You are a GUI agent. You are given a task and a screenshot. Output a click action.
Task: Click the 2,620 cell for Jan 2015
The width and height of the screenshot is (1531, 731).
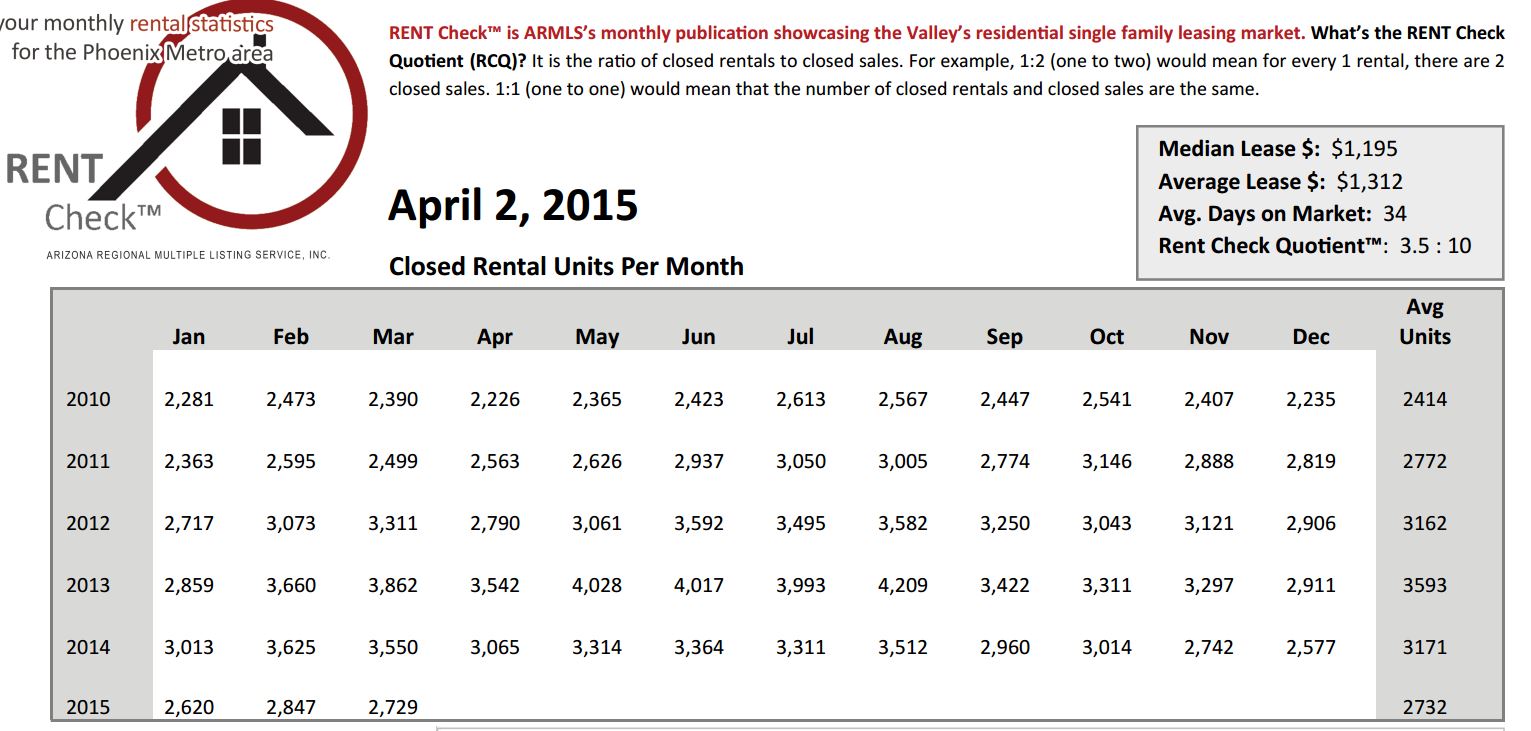tap(189, 708)
